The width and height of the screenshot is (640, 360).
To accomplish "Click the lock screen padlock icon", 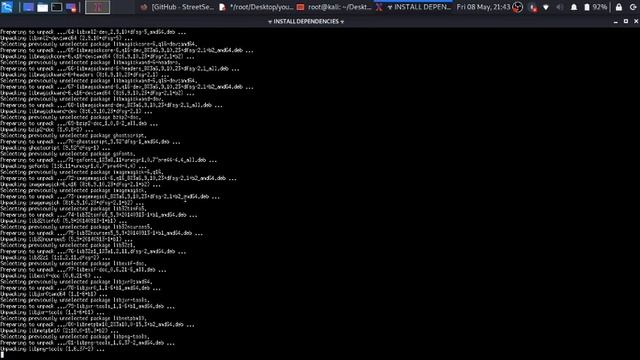I will [619, 7].
